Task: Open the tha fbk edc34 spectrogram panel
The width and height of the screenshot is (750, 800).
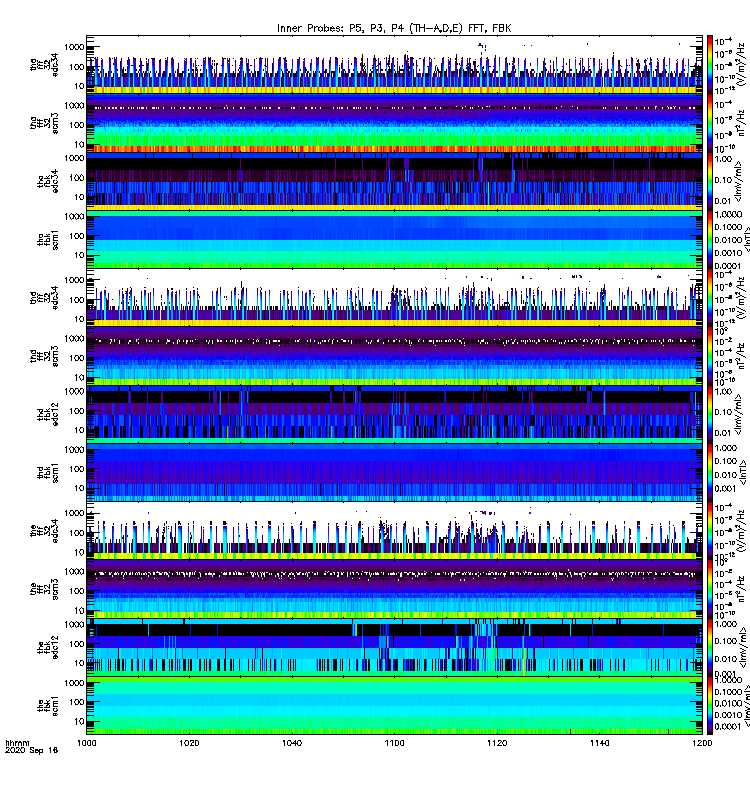Action: click(x=394, y=181)
